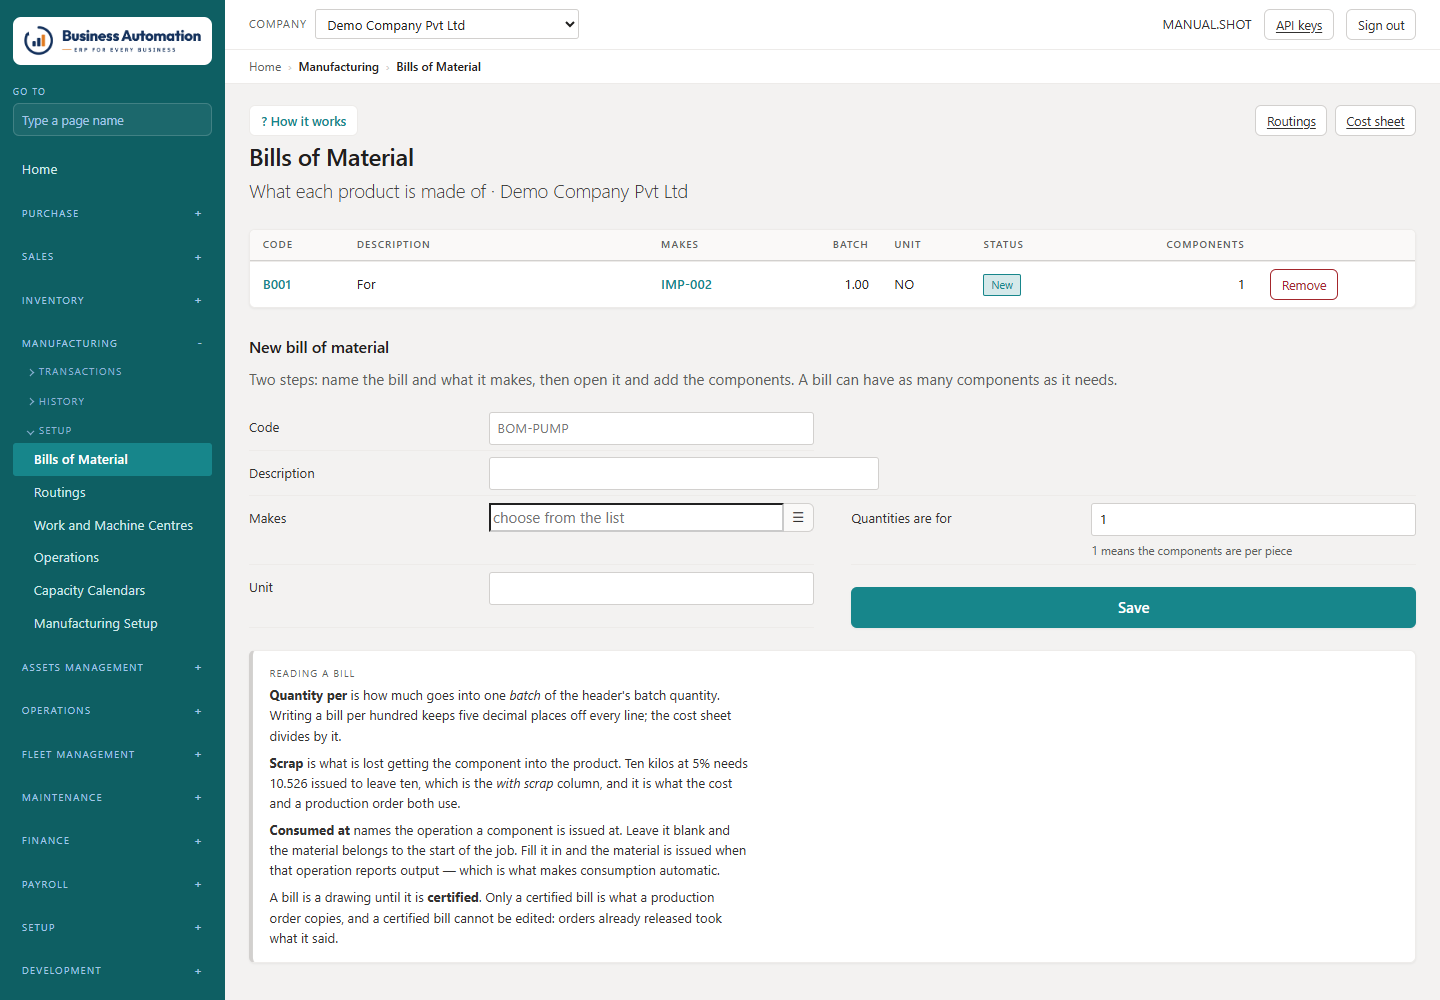Screen dimensions: 1440x1000
Task: Expand the Purchase sidebar section
Action: pos(112,214)
